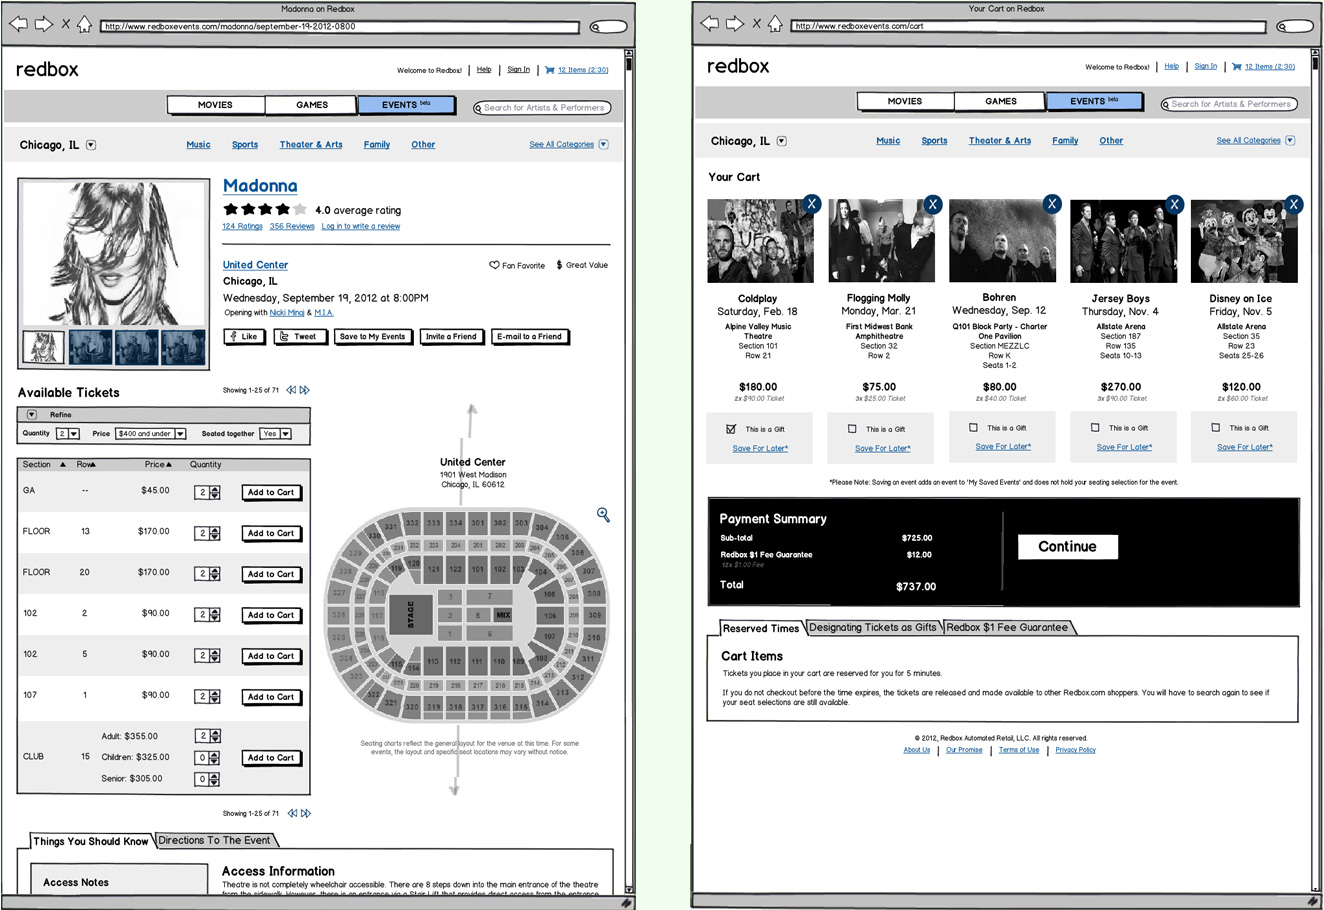Click the Like button
Viewport: 1324px width, 910px height.
[x=243, y=337]
